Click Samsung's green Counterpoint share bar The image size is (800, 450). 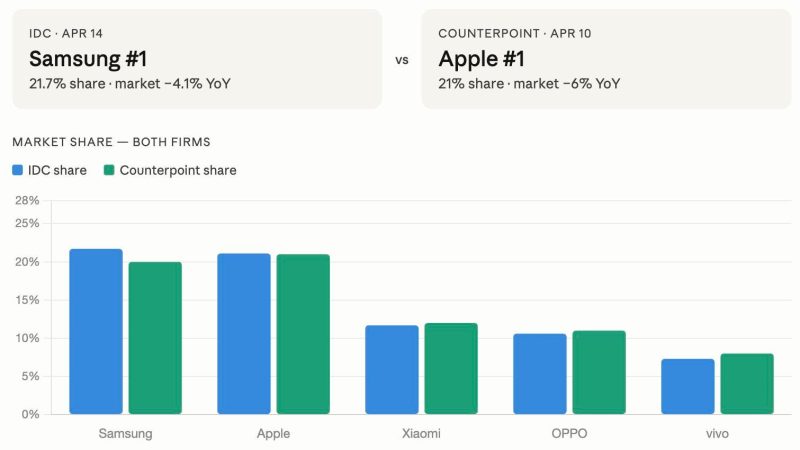click(155, 338)
